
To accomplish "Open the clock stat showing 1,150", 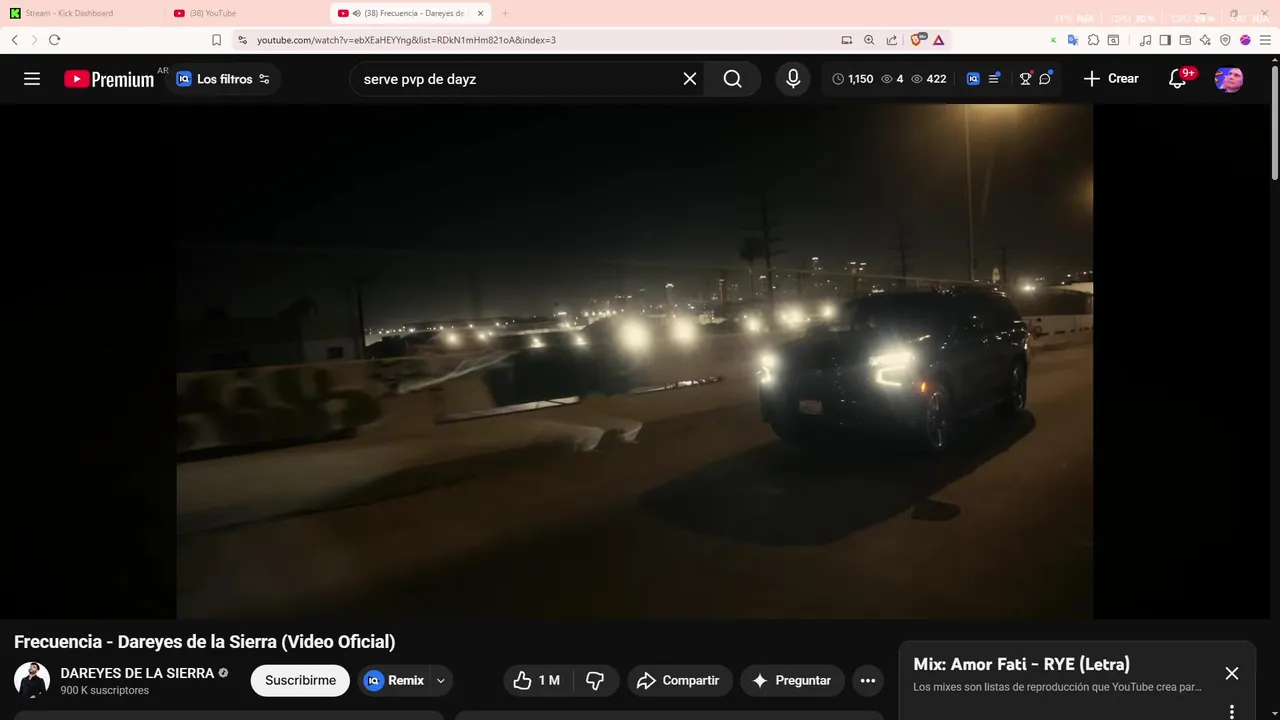I will 852,79.
